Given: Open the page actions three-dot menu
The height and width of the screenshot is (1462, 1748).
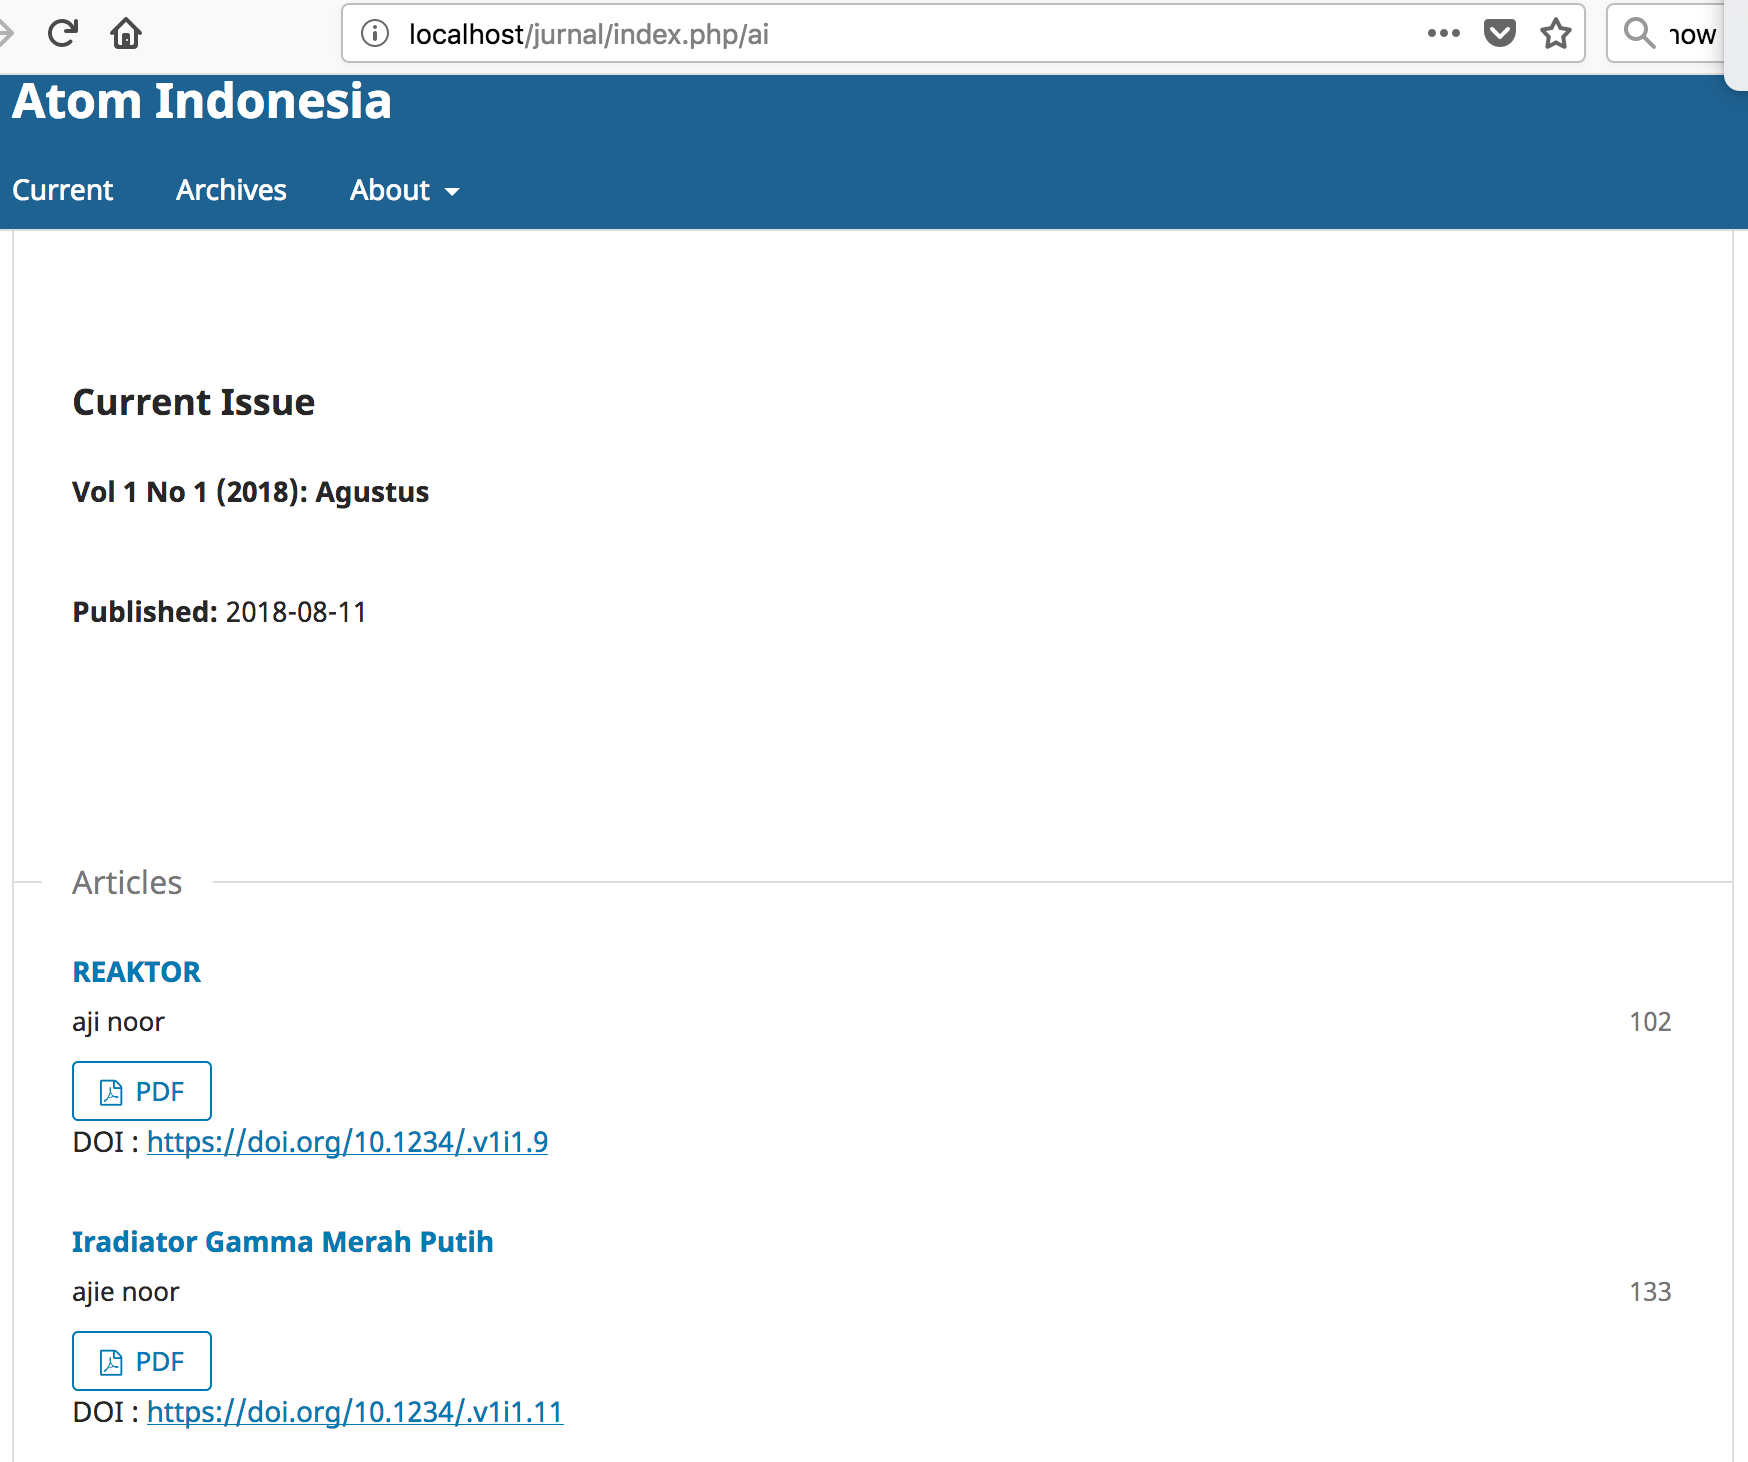Looking at the screenshot, I should [x=1443, y=34].
